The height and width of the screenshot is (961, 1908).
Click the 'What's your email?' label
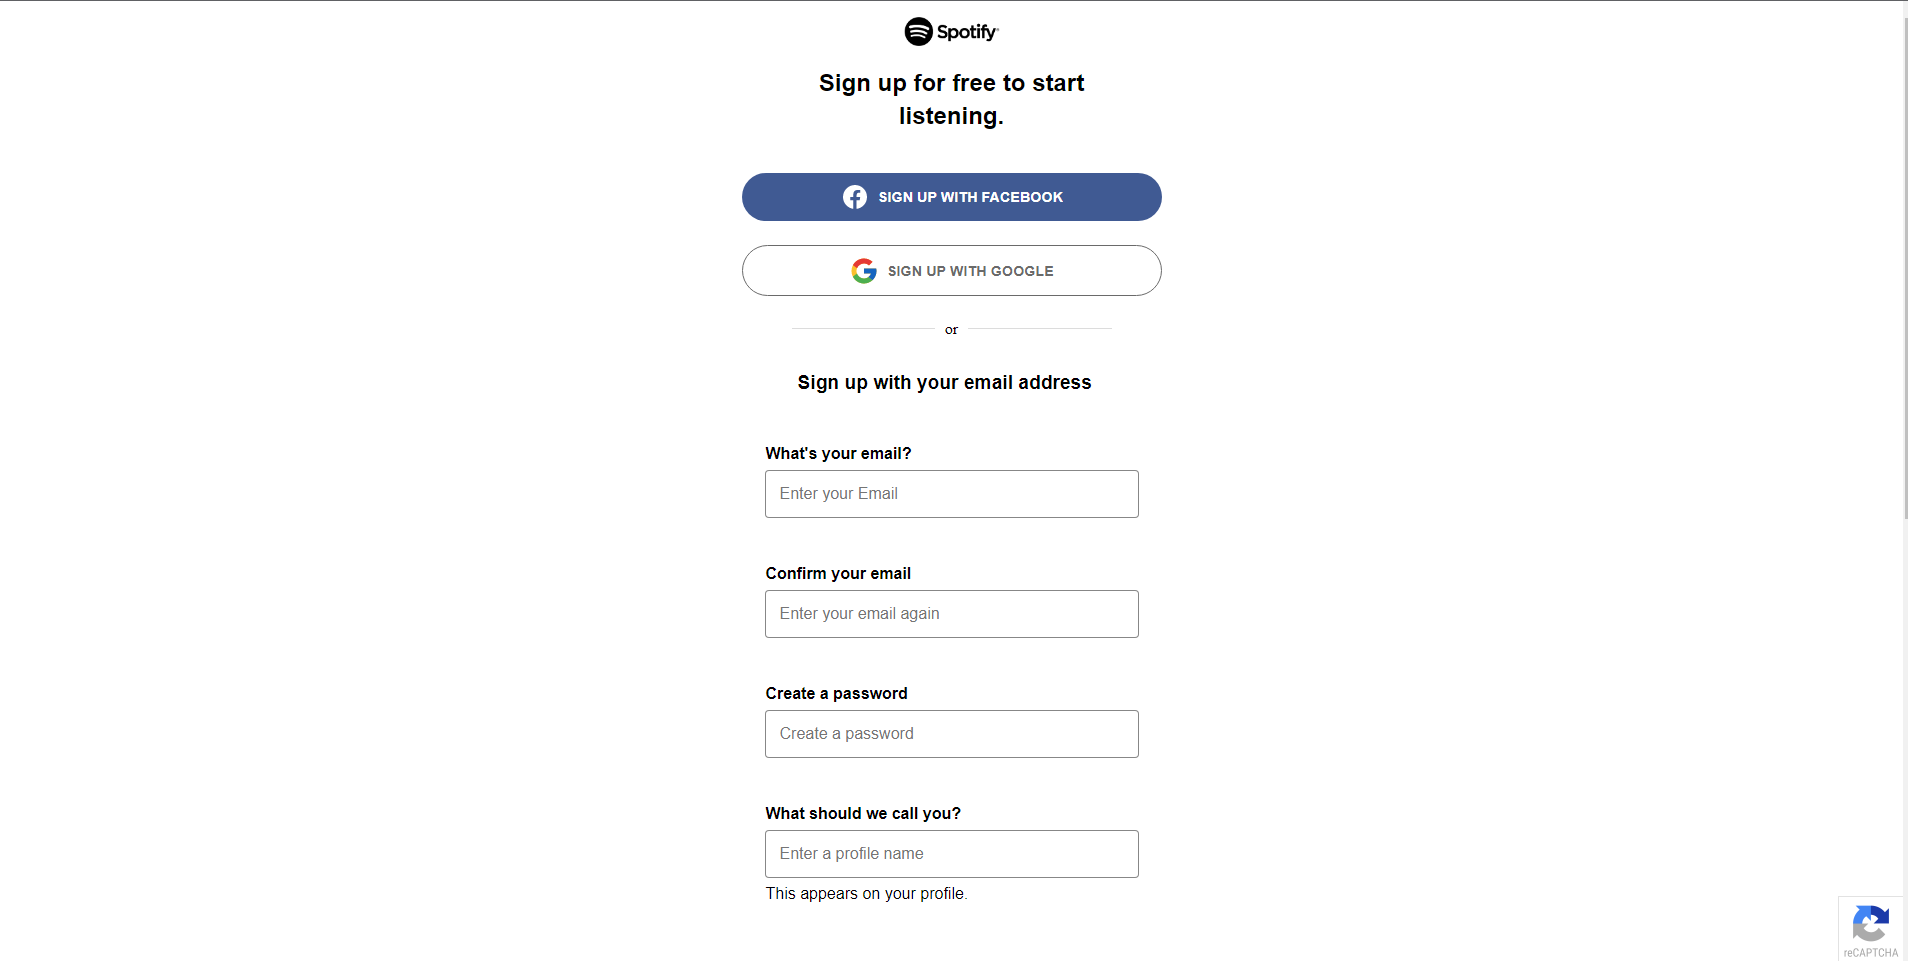coord(838,453)
